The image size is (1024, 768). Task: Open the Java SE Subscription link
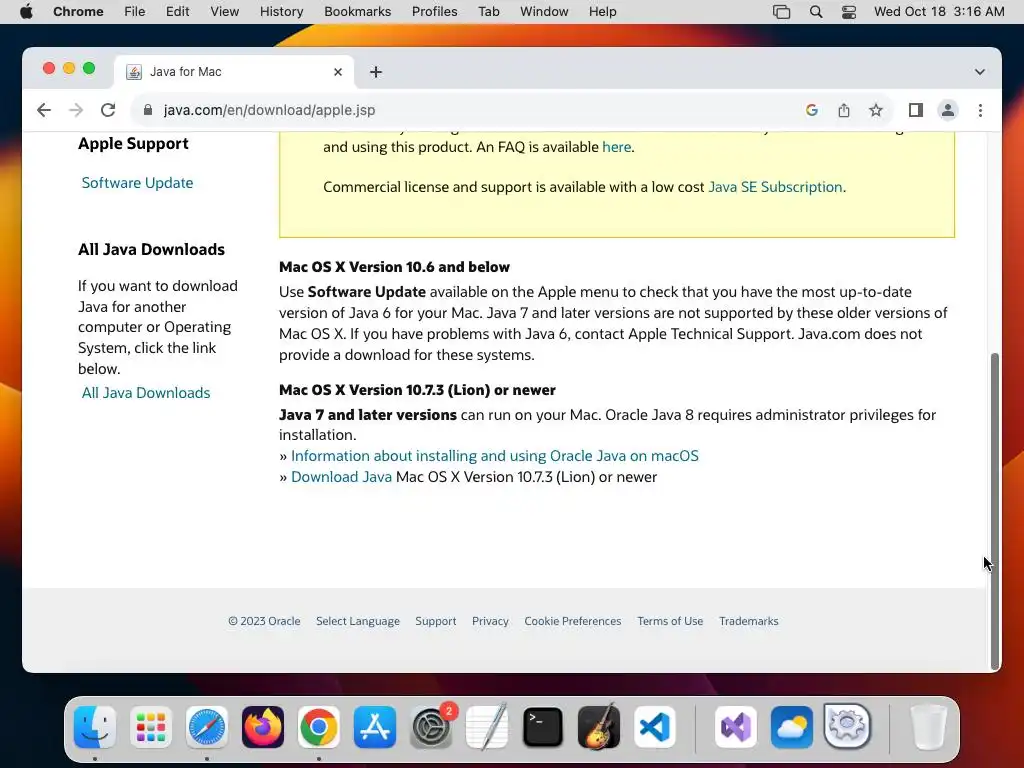[x=775, y=187]
